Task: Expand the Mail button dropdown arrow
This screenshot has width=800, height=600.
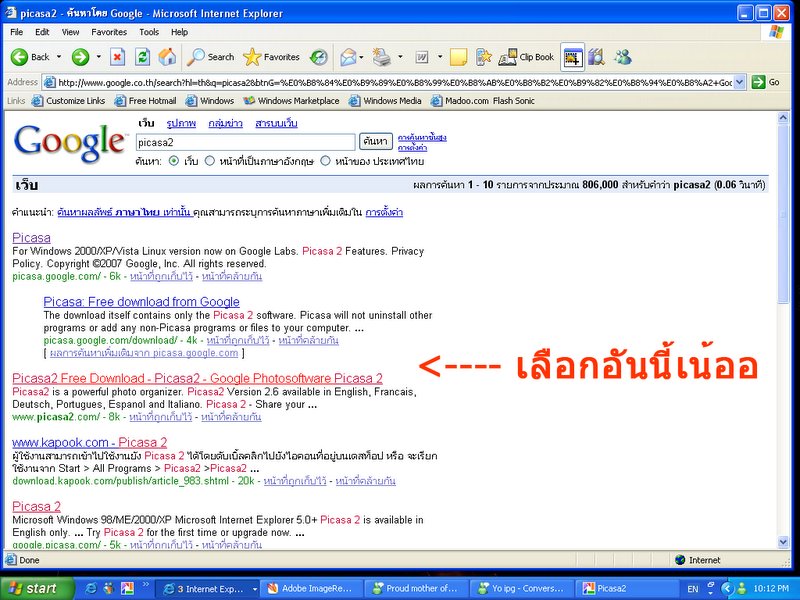Action: click(x=361, y=57)
